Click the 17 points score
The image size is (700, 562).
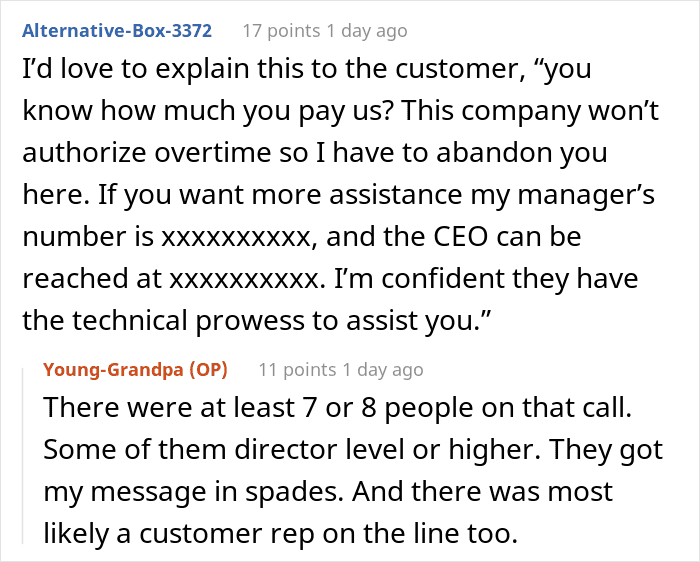pos(279,30)
